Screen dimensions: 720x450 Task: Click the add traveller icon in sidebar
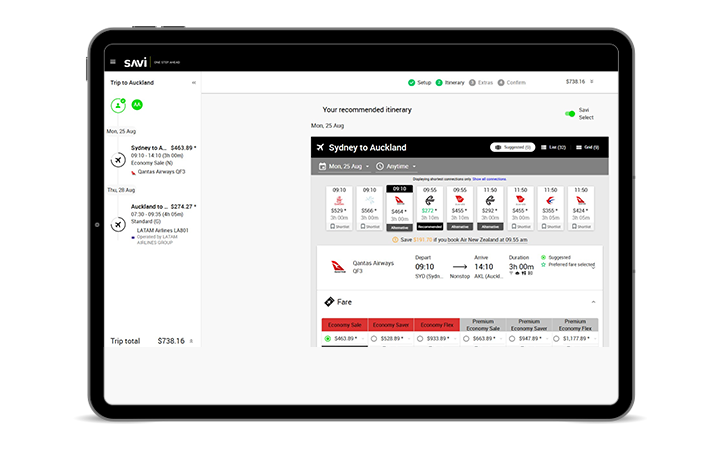118,104
